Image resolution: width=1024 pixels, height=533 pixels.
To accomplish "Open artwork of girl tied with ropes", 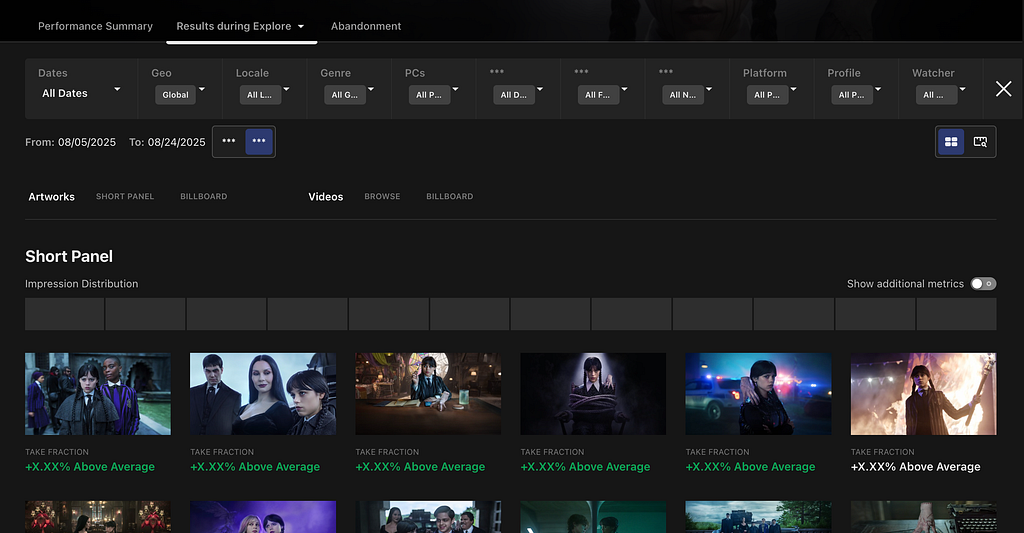I will pyautogui.click(x=593, y=394).
